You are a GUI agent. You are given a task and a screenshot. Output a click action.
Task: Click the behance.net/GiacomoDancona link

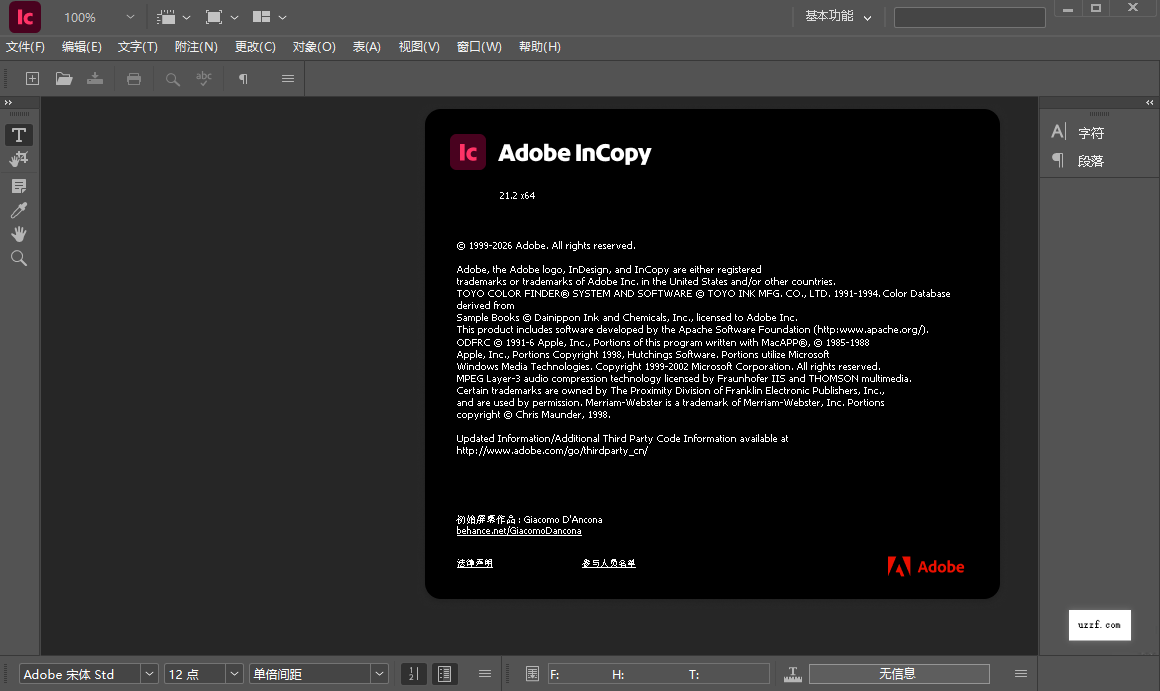(519, 530)
